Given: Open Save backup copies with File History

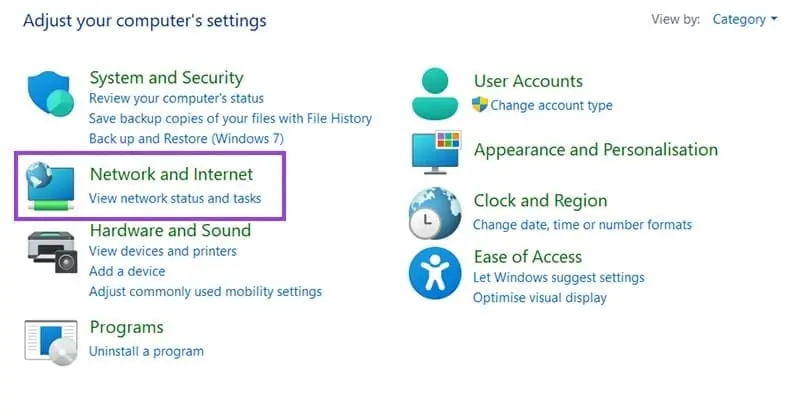Looking at the screenshot, I should tap(230, 118).
